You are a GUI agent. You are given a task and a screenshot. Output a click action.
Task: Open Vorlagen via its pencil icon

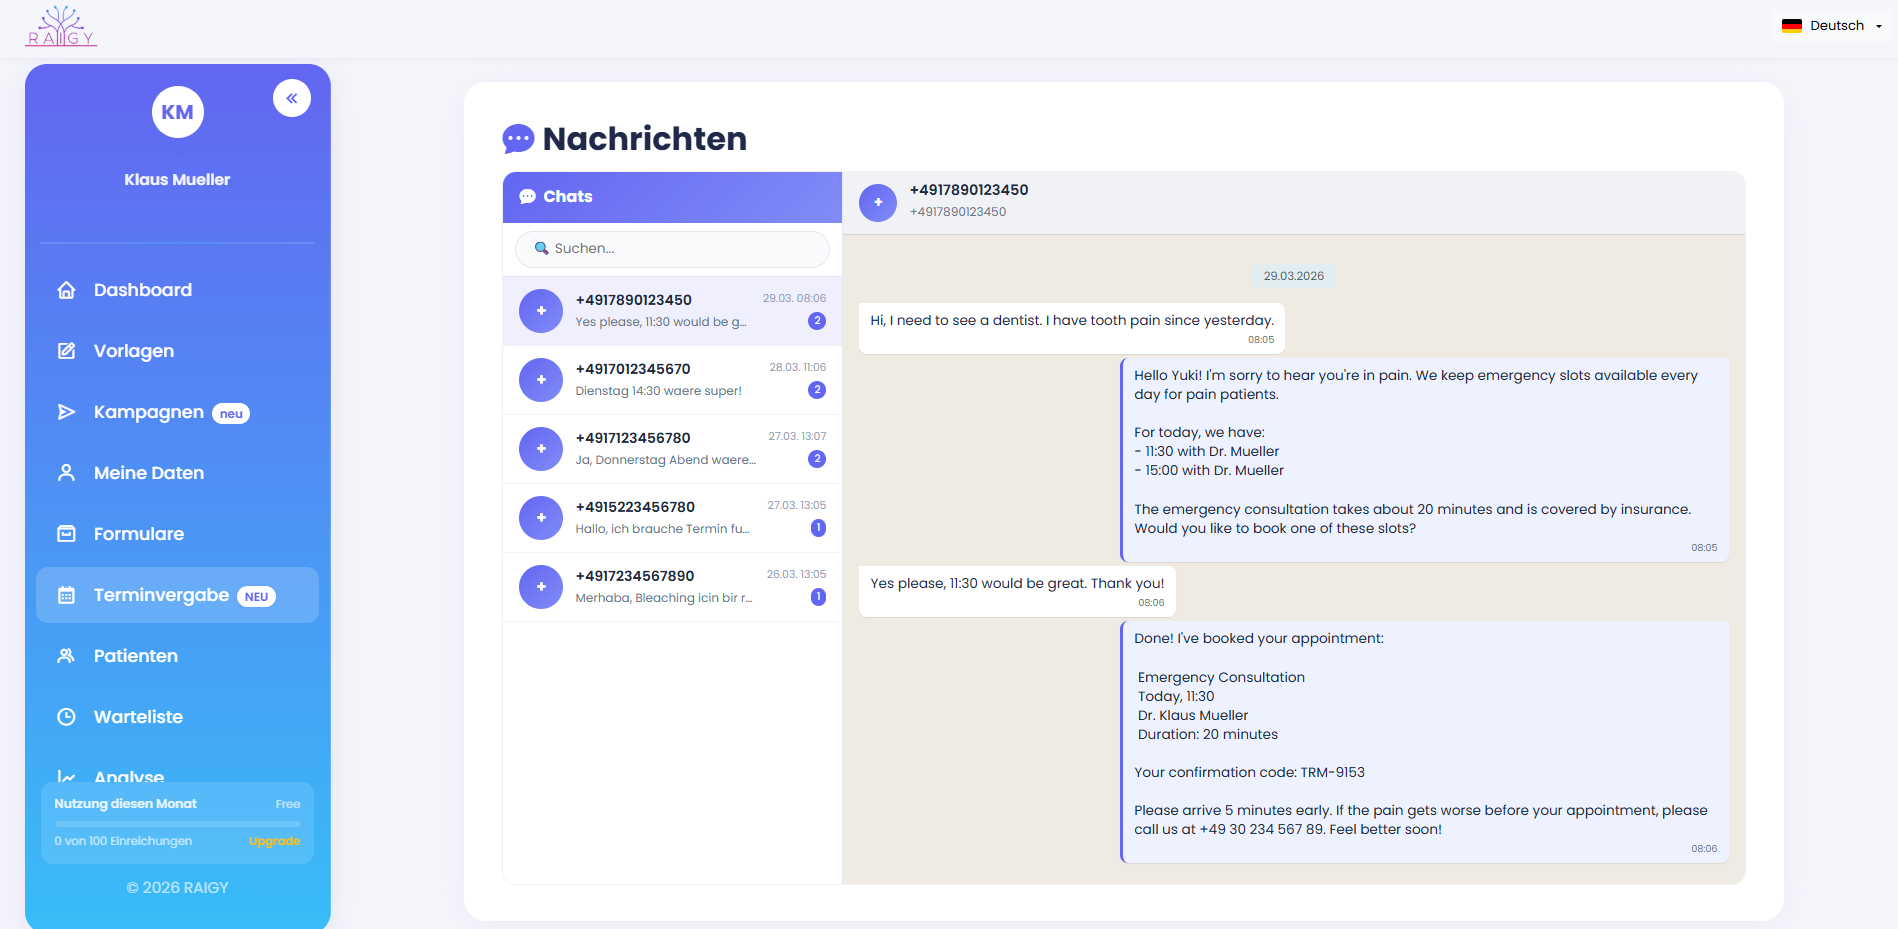[x=66, y=350]
